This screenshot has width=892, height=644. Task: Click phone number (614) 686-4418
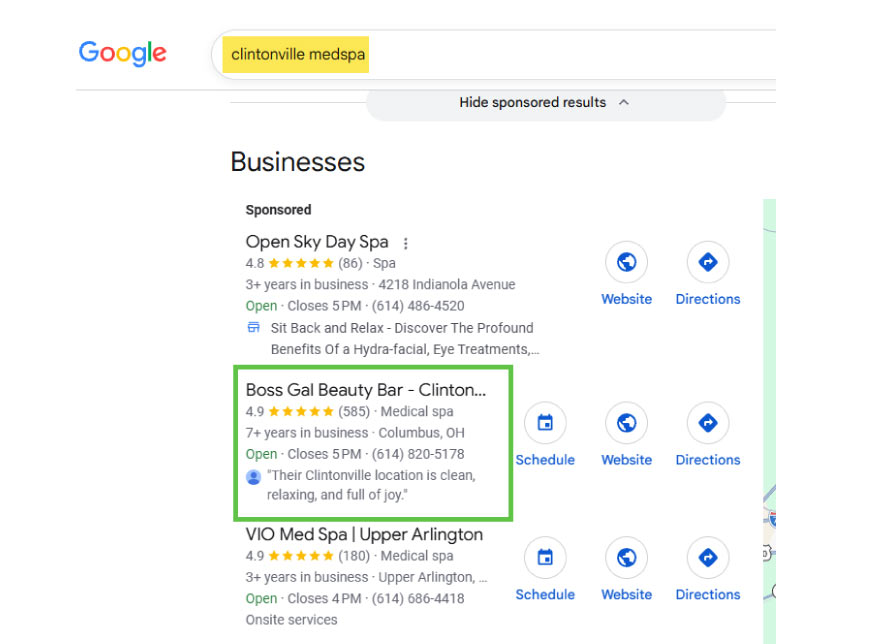pos(418,598)
